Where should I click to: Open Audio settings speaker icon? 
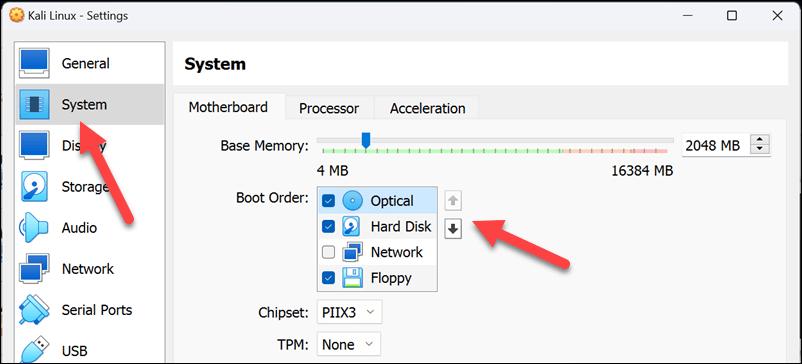tap(34, 228)
